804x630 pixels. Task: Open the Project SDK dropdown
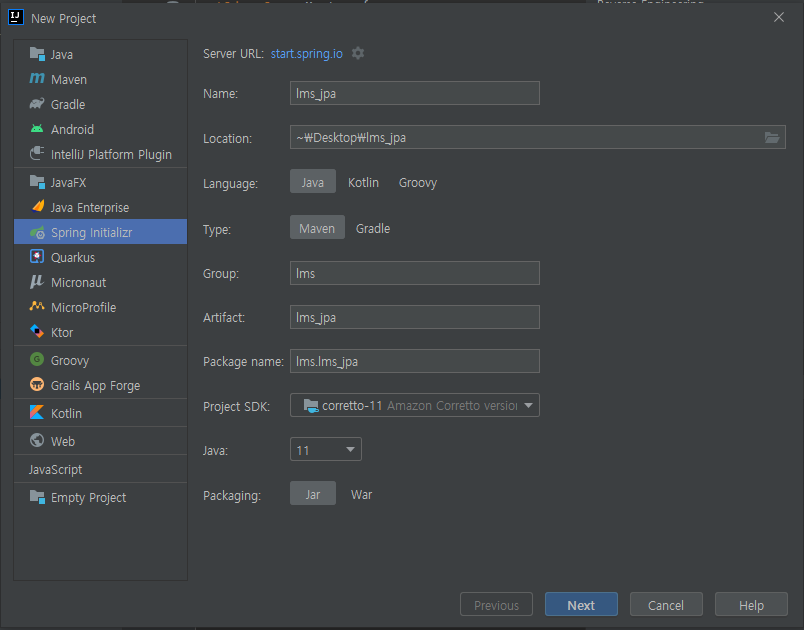click(414, 405)
